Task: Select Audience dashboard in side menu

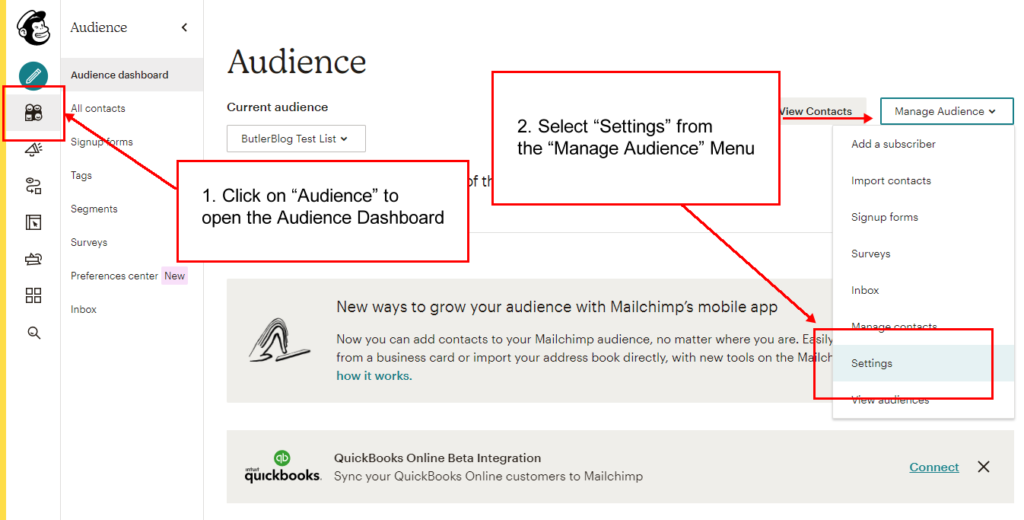Action: pos(132,75)
